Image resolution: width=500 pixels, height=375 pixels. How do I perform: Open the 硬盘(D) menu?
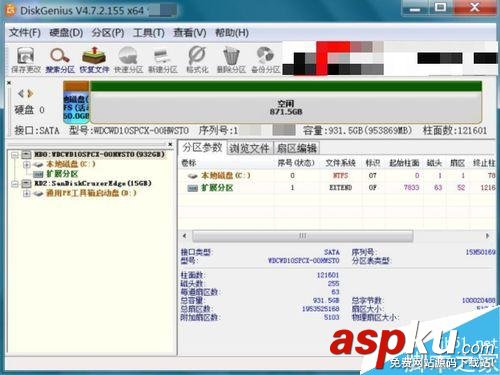pyautogui.click(x=66, y=33)
